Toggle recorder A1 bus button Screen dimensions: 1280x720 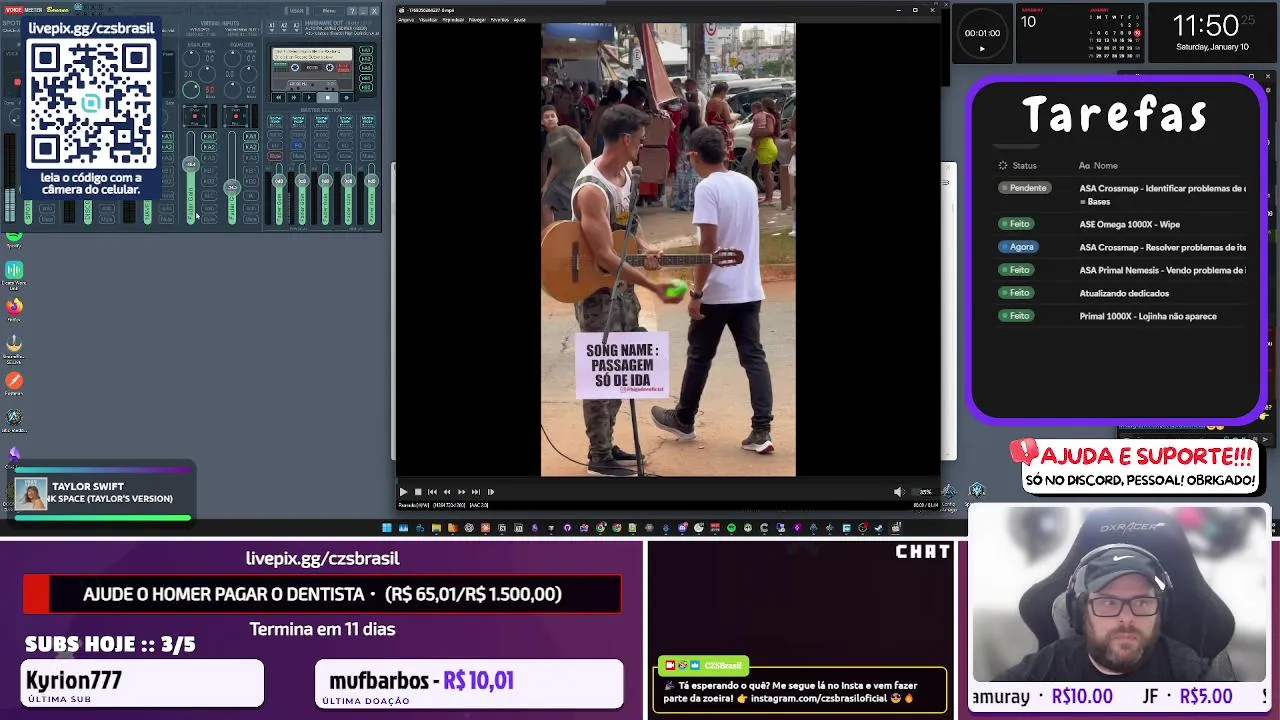pos(366,50)
